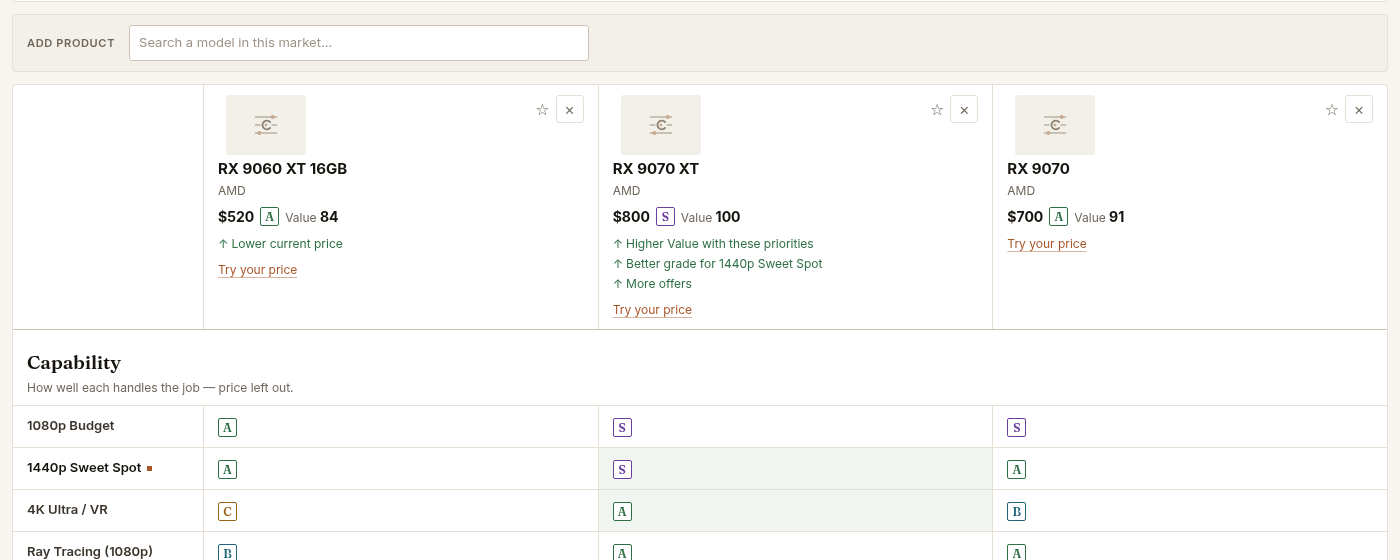Open the RX 9070 XT title
The width and height of the screenshot is (1400, 560).
coord(656,169)
